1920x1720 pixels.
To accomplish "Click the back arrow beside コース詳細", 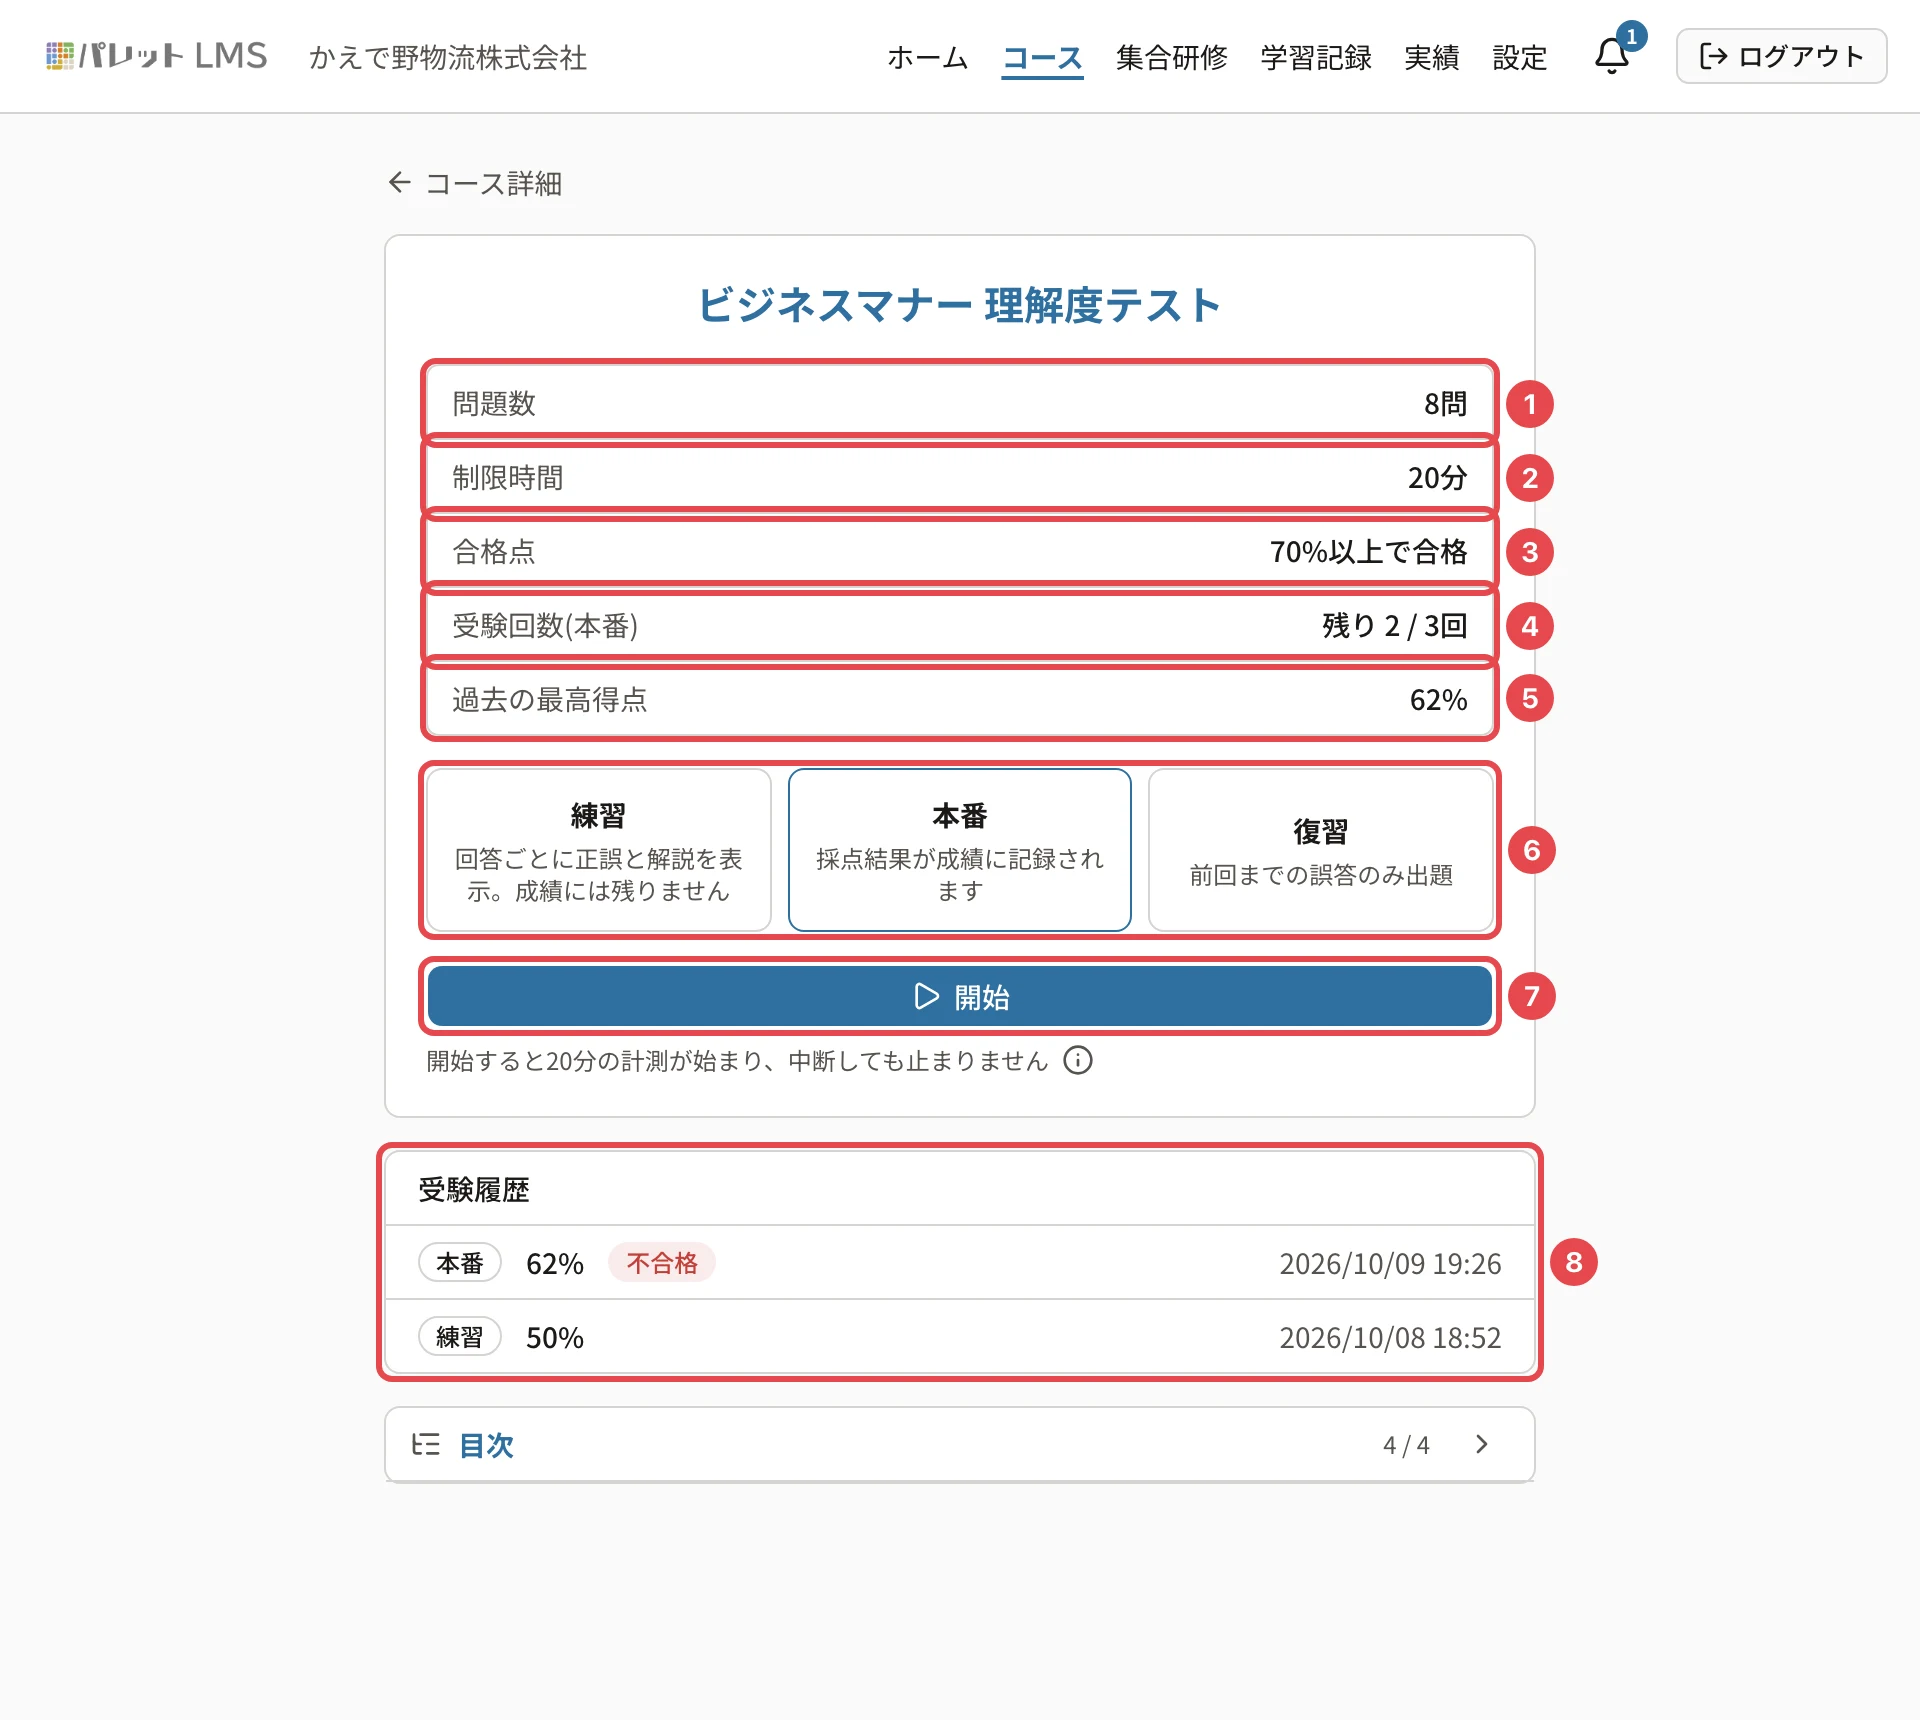I will click(x=399, y=183).
